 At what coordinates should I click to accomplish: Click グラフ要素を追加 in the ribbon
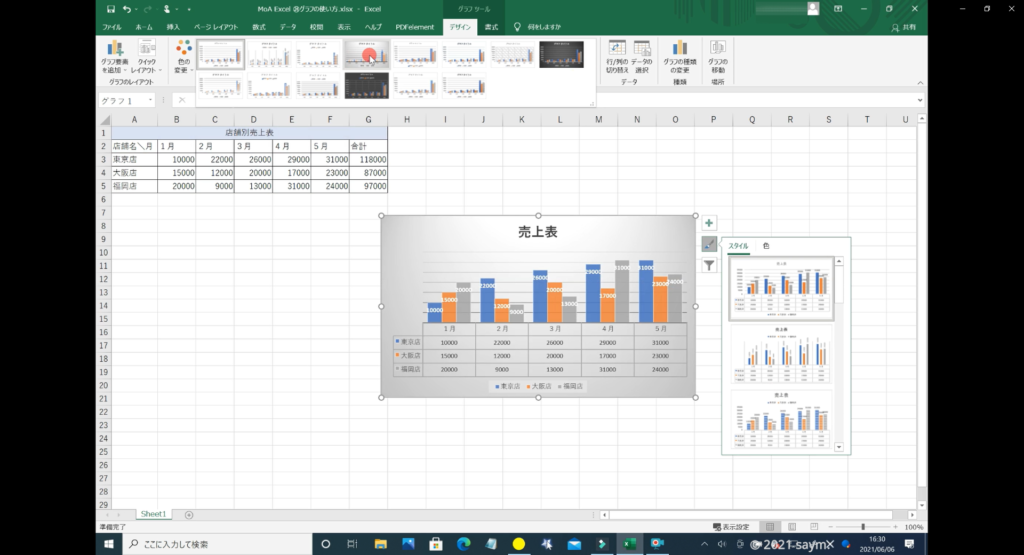pyautogui.click(x=115, y=58)
